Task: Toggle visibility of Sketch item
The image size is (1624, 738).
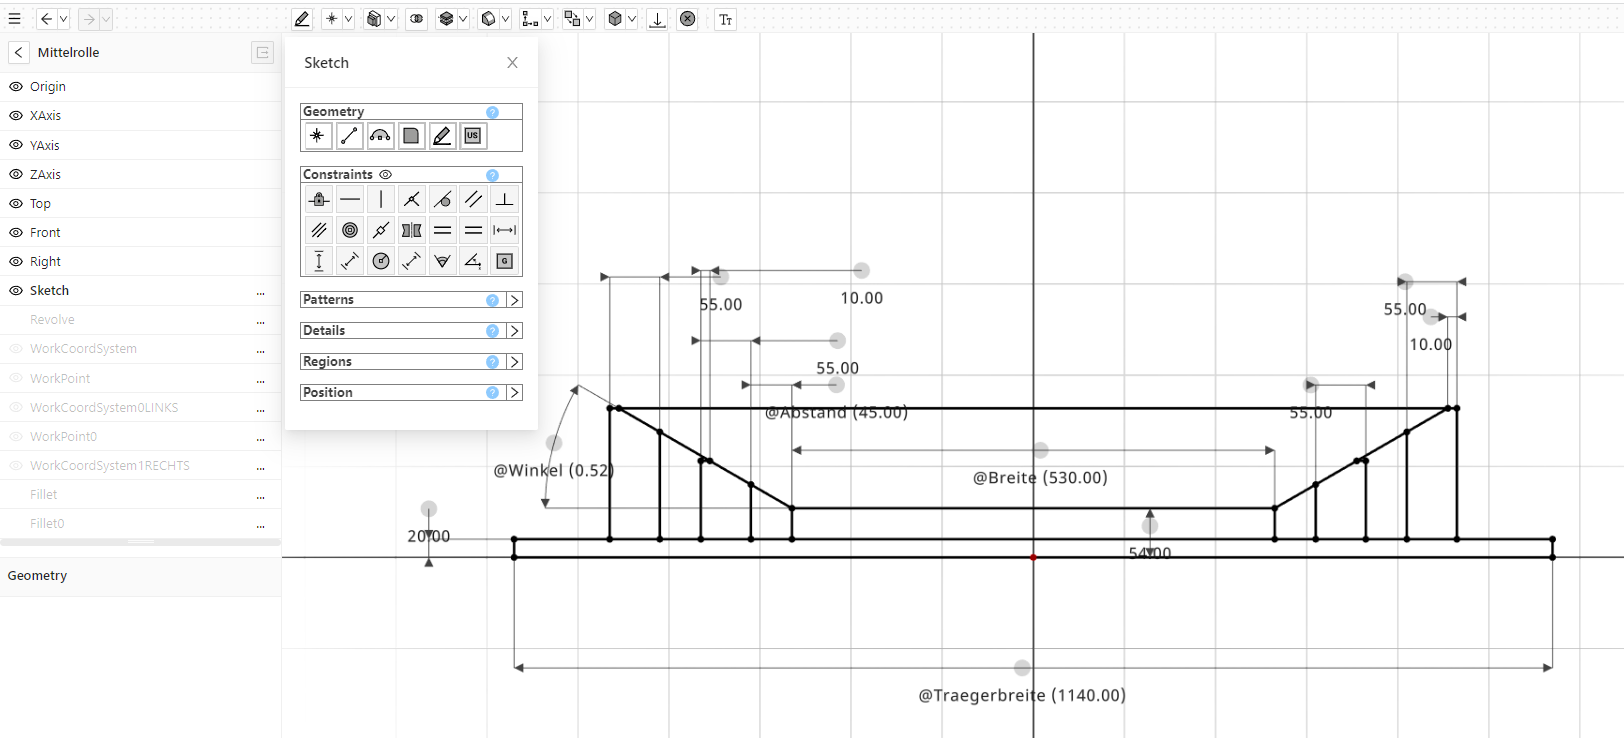Action: (16, 290)
